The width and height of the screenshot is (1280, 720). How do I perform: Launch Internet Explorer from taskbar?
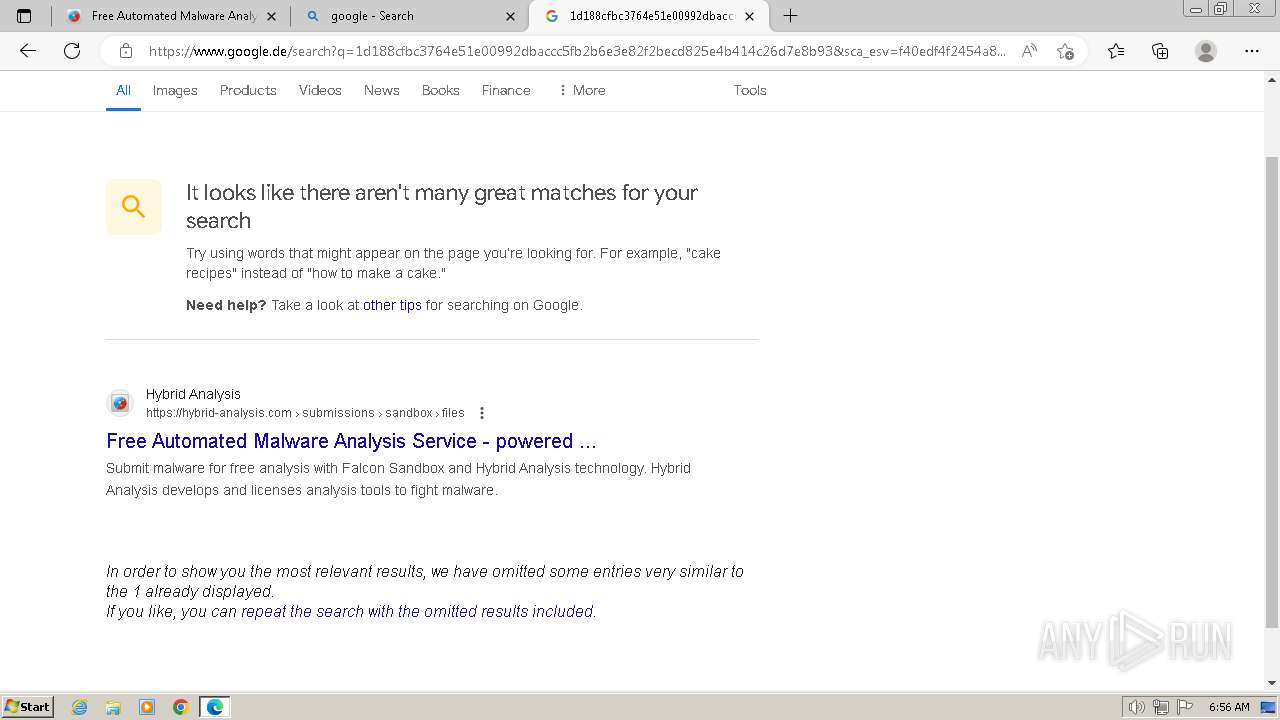coord(80,707)
